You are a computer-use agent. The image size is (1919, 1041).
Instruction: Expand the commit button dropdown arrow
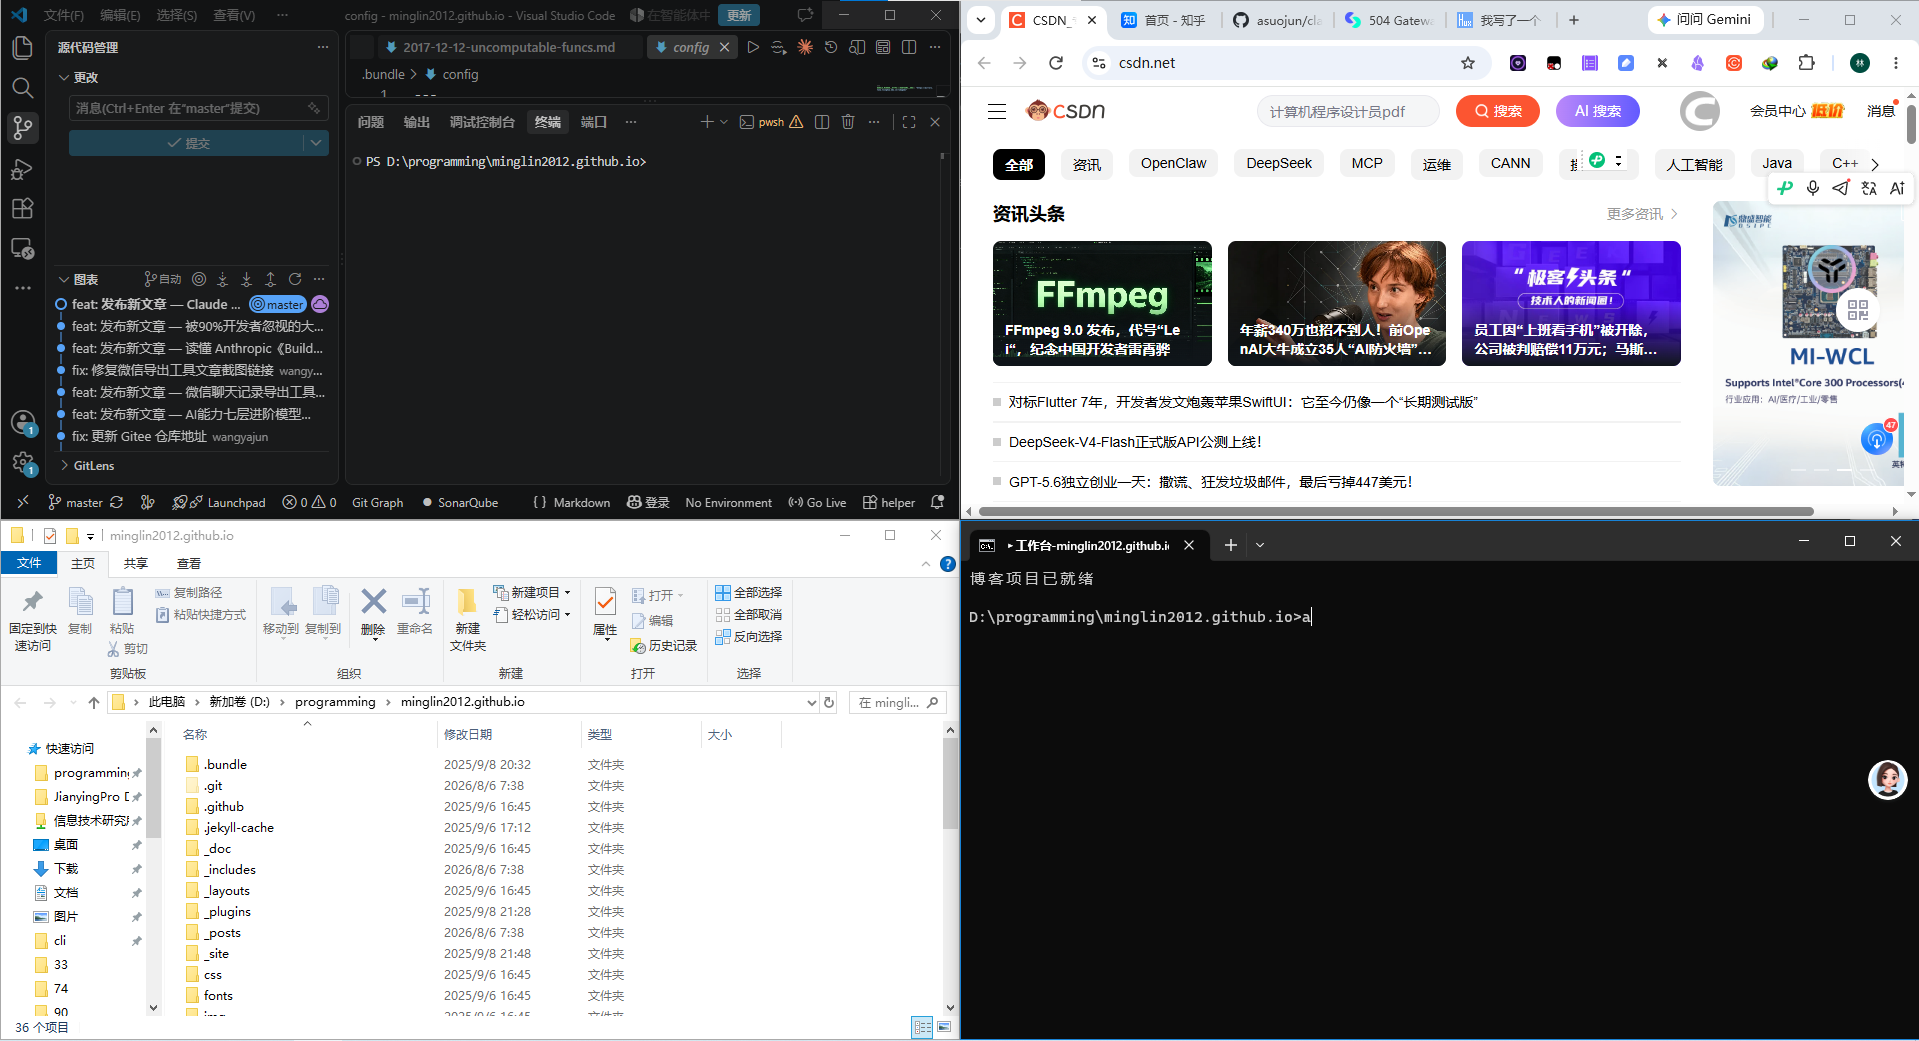tap(316, 143)
